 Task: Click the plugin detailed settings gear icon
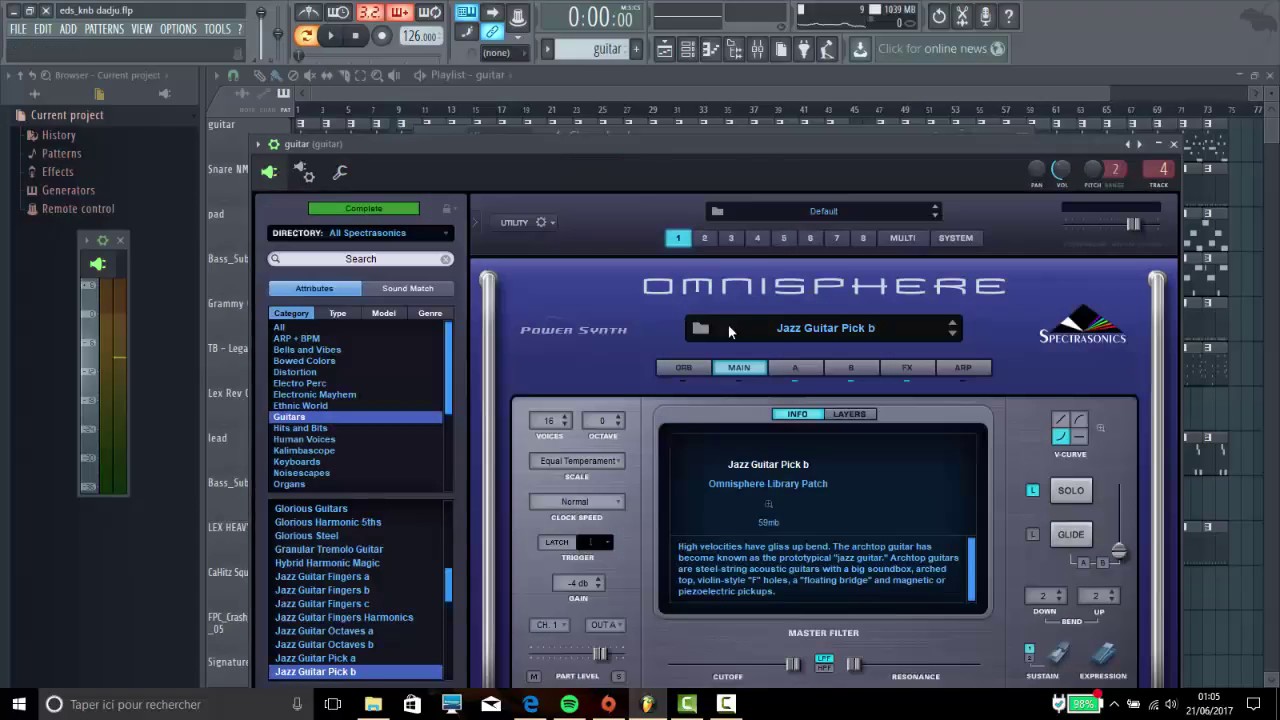point(305,172)
